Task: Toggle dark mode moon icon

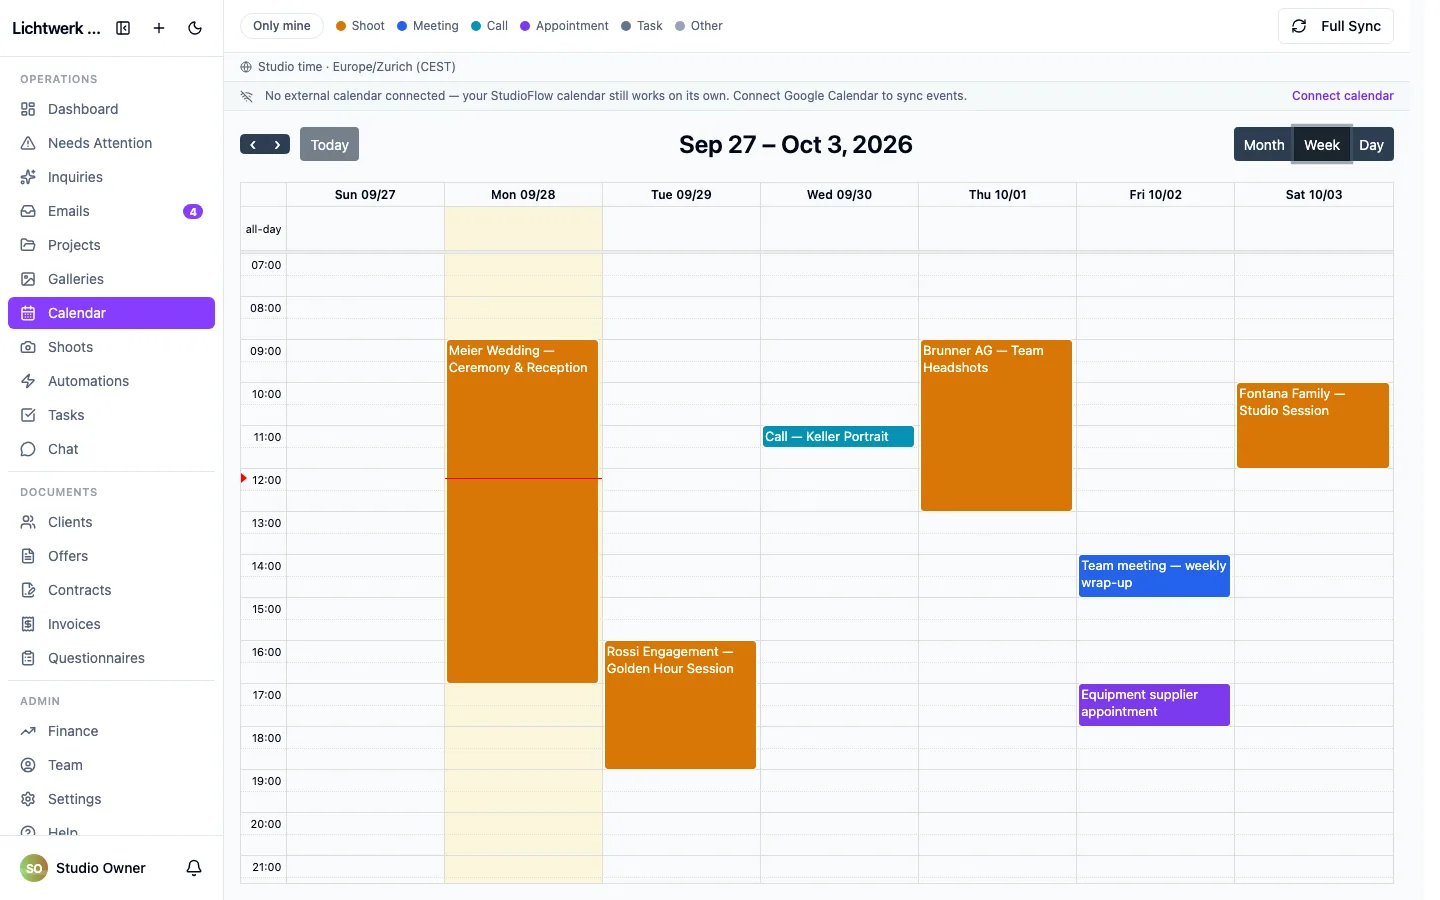Action: click(195, 28)
